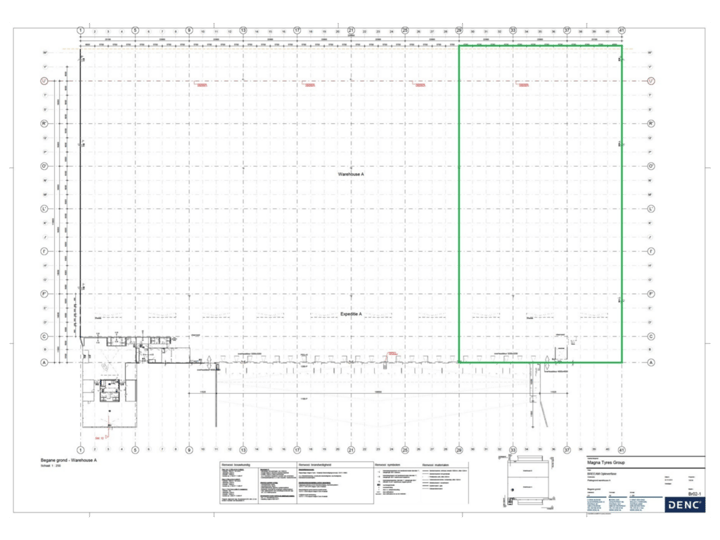Click the DENC logo in title block
Viewport: 720px width, 540px height.
[x=685, y=505]
